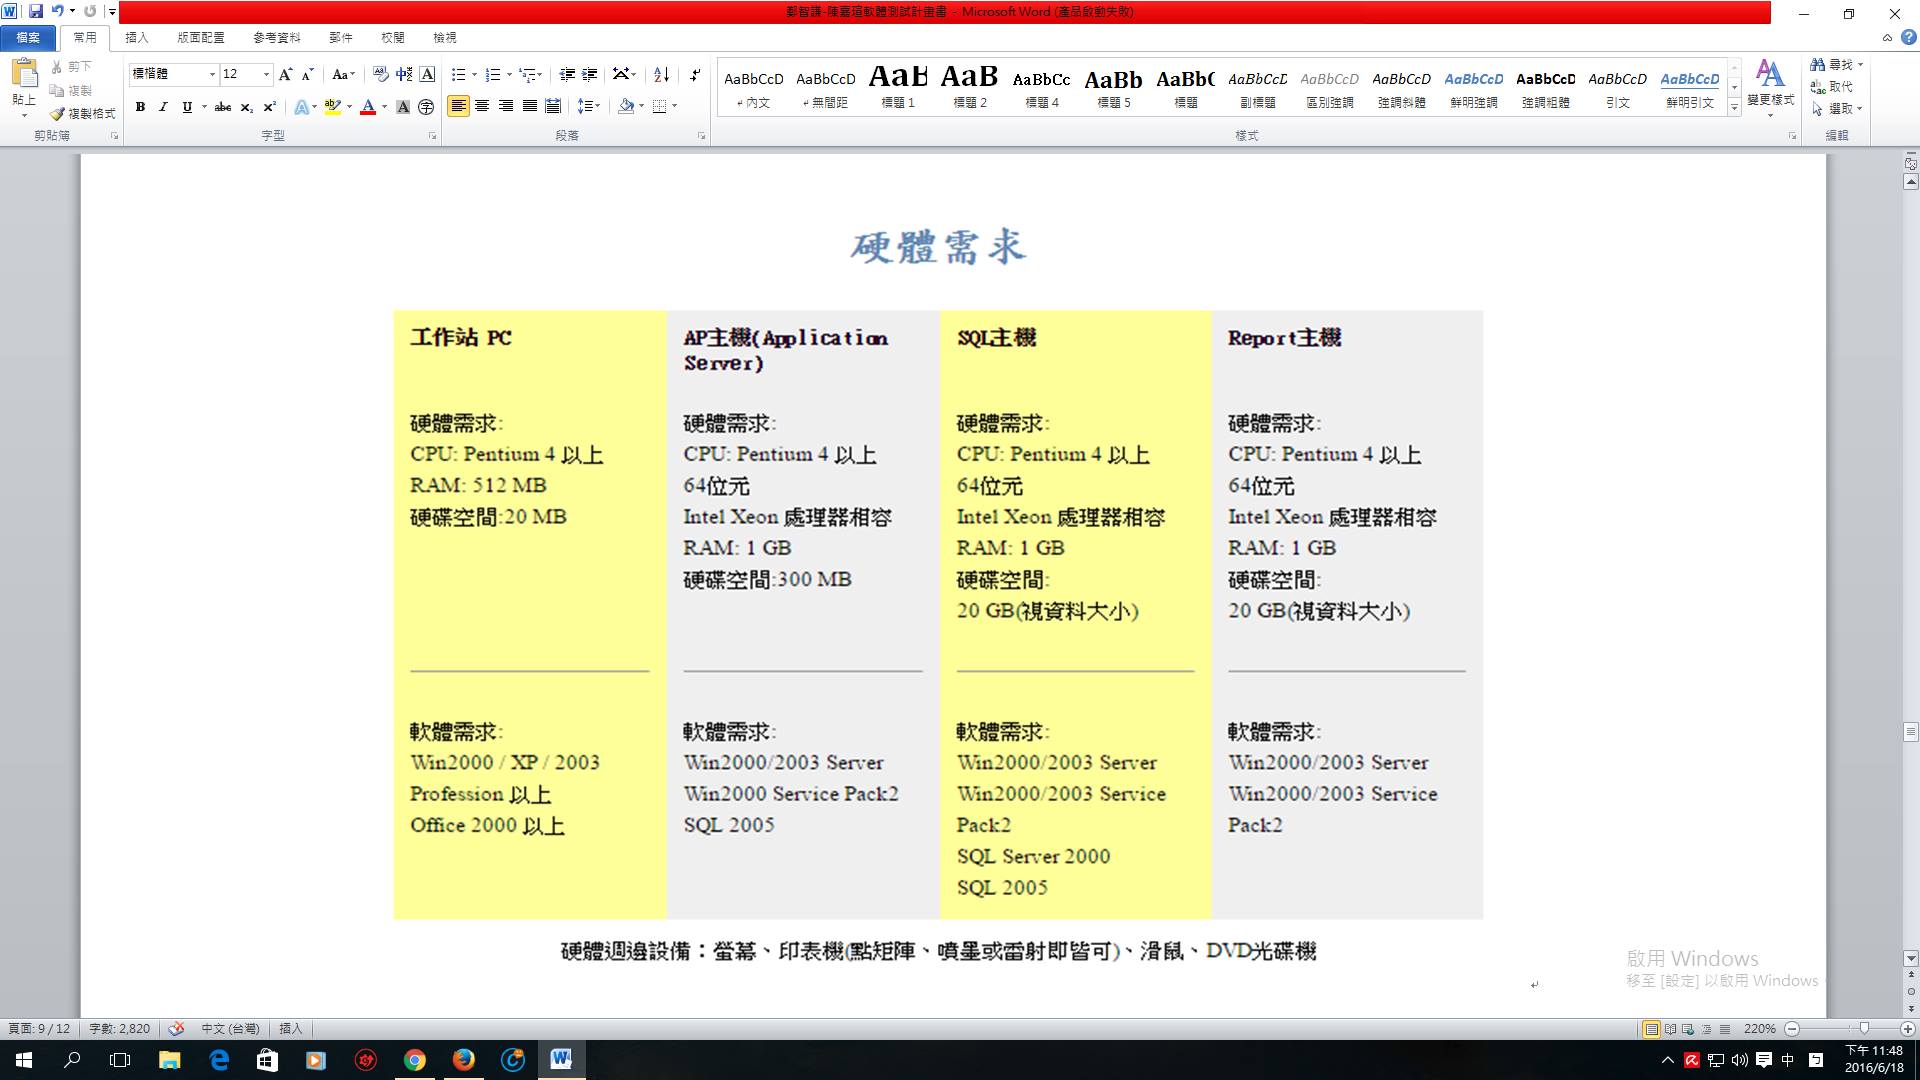Zoom out with the minus button
This screenshot has height=1080, width=1920.
click(1792, 1029)
